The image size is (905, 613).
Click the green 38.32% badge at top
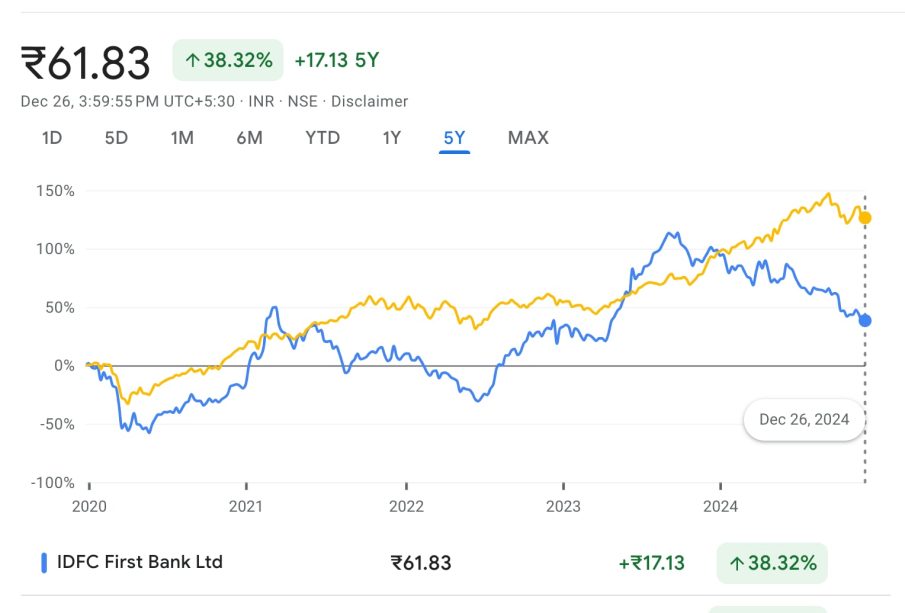point(228,60)
